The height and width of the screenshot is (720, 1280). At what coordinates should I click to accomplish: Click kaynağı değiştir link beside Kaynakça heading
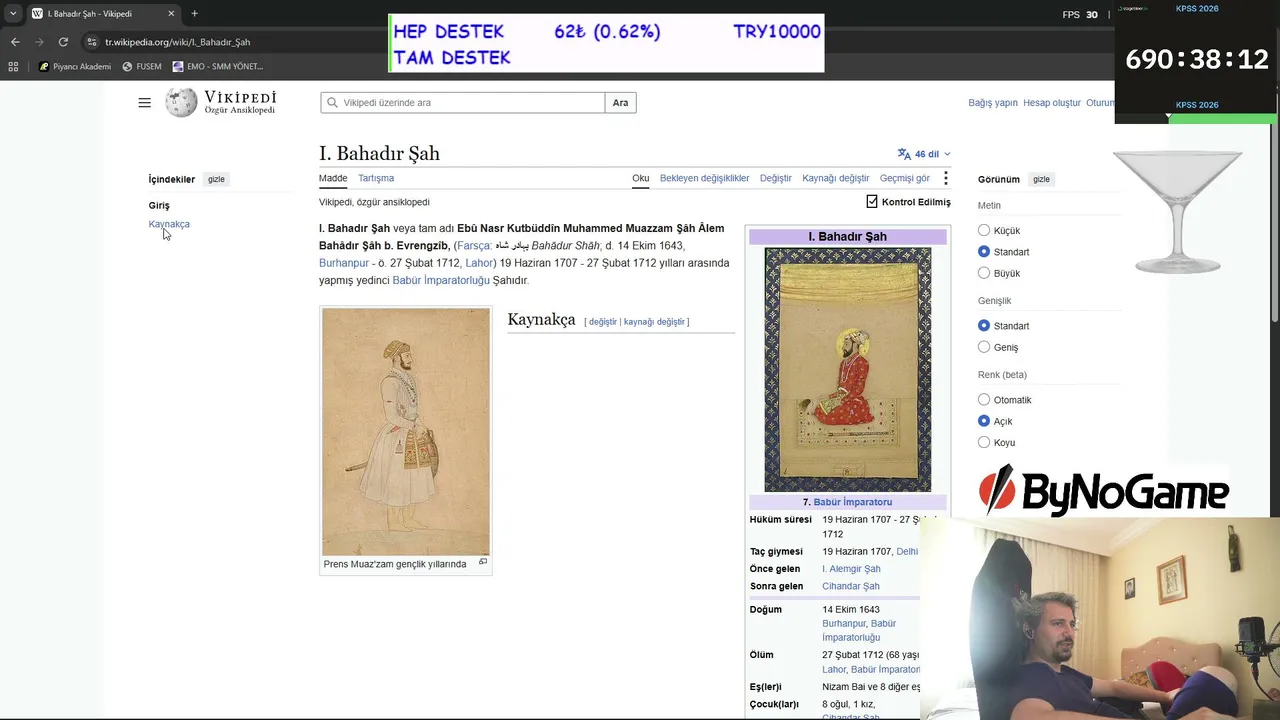[x=654, y=322]
